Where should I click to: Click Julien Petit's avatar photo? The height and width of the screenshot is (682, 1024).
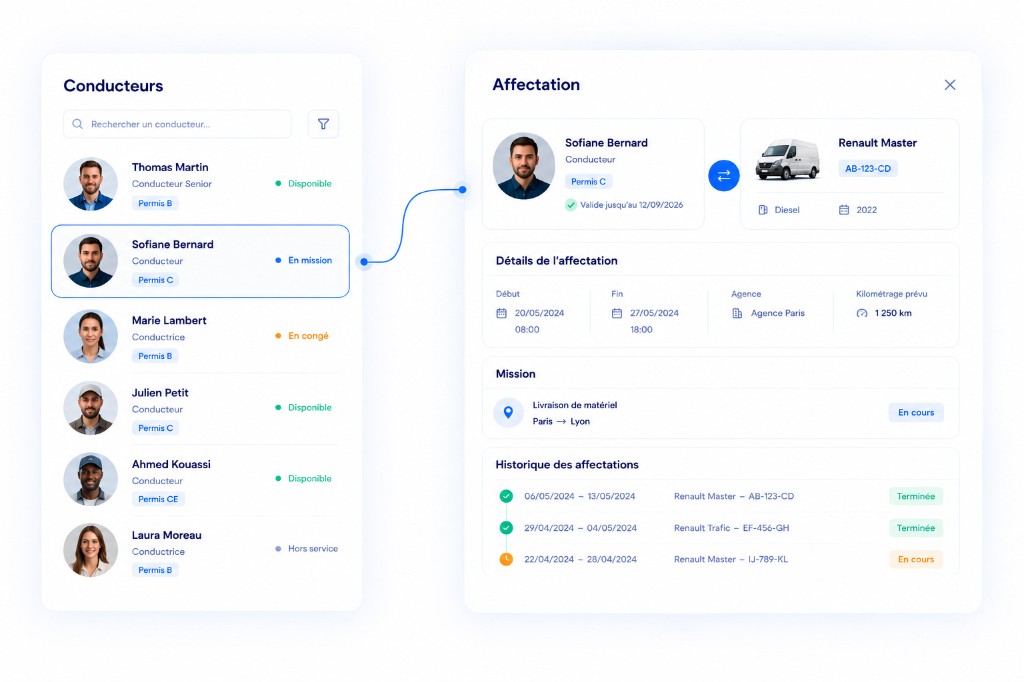pos(91,408)
